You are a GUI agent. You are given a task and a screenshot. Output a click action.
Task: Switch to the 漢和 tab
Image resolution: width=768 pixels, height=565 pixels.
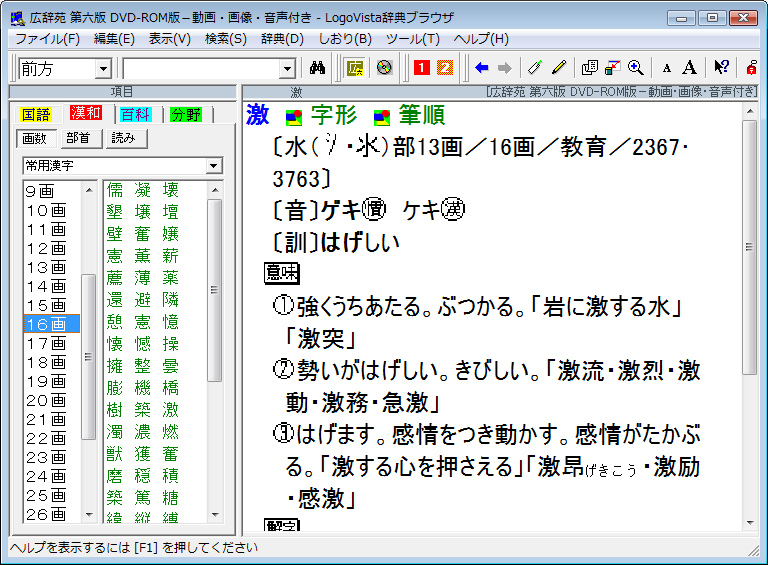(x=86, y=113)
